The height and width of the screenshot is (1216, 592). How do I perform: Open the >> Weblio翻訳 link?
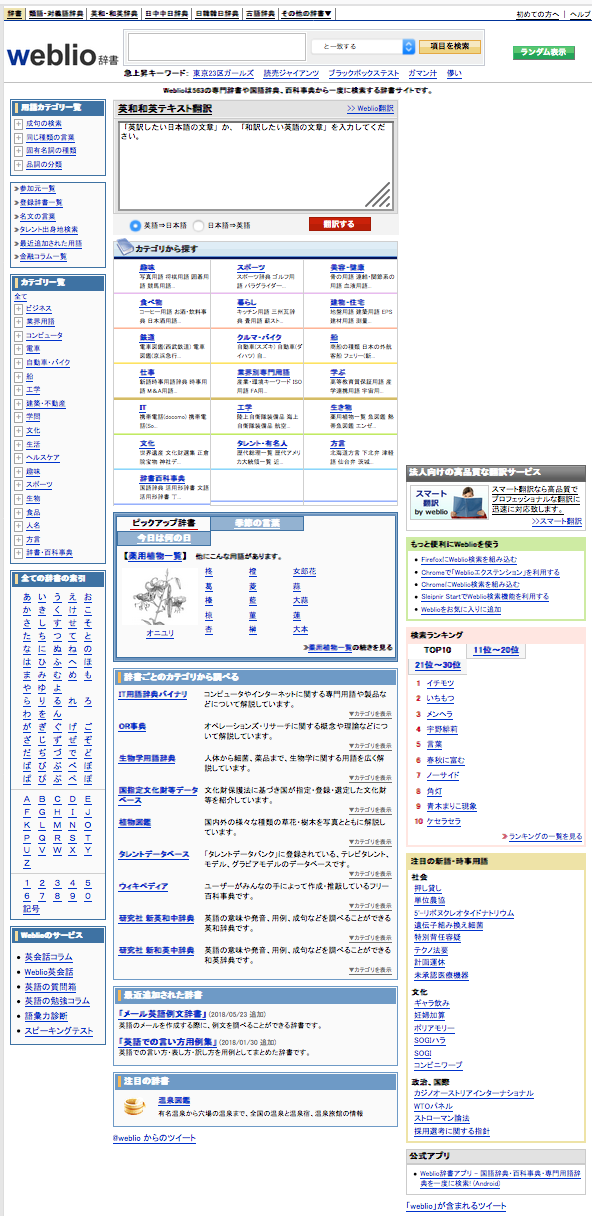point(371,107)
